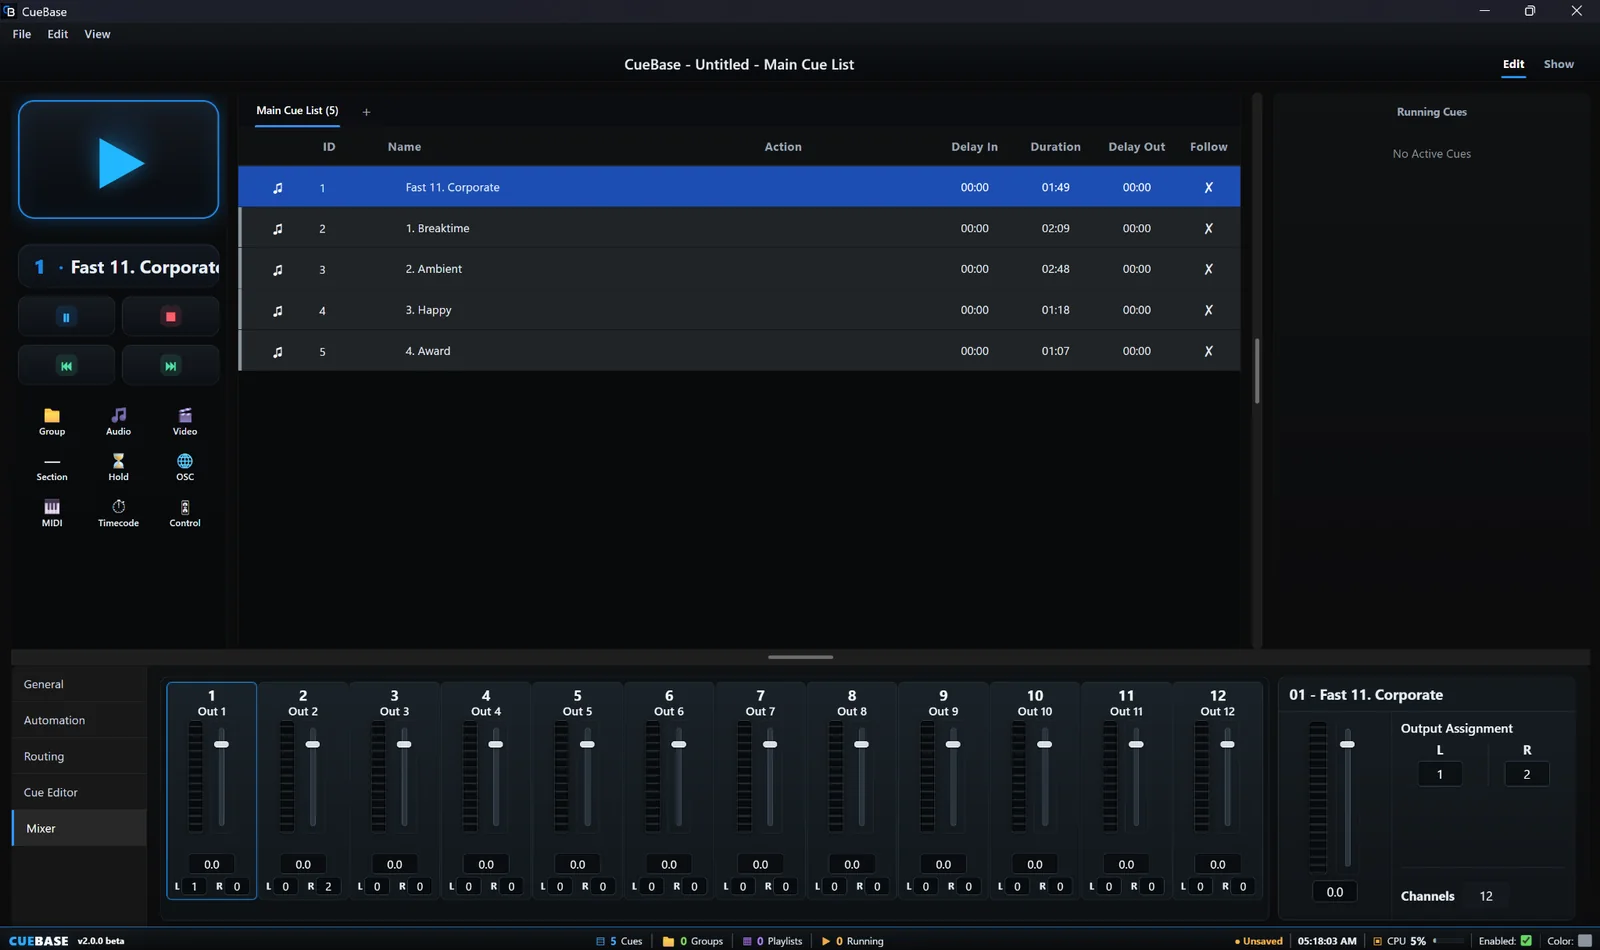Image resolution: width=1600 pixels, height=950 pixels.
Task: Toggle Follow X for 4. Award
Action: click(x=1208, y=351)
